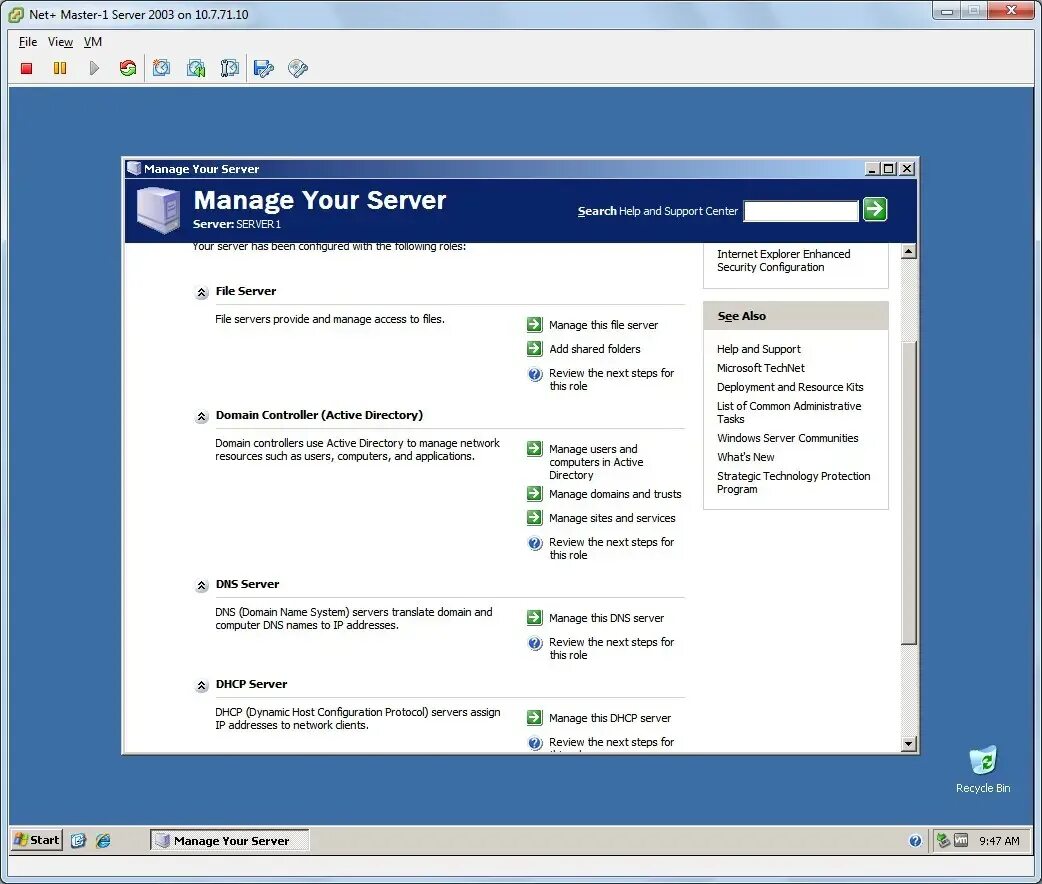This screenshot has width=1042, height=884.
Task: Click the Manage this file server link
Action: (x=603, y=325)
